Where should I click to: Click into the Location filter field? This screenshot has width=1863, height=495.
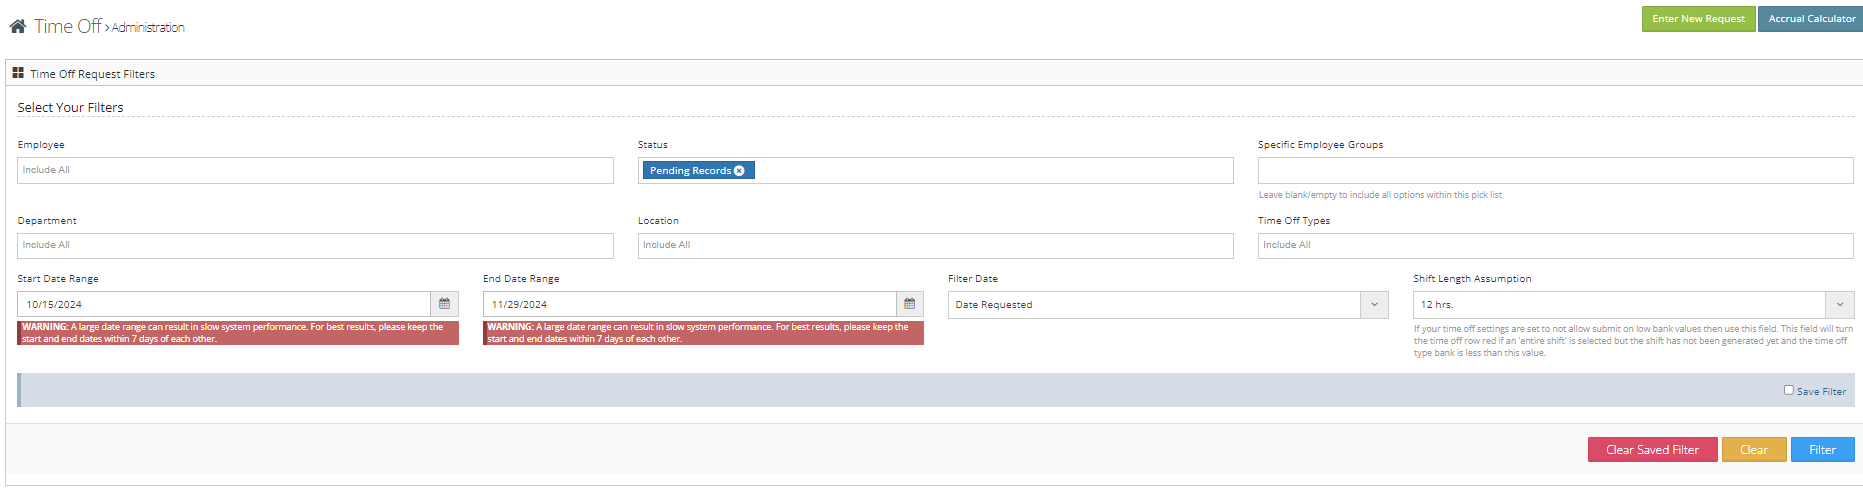[x=935, y=246]
